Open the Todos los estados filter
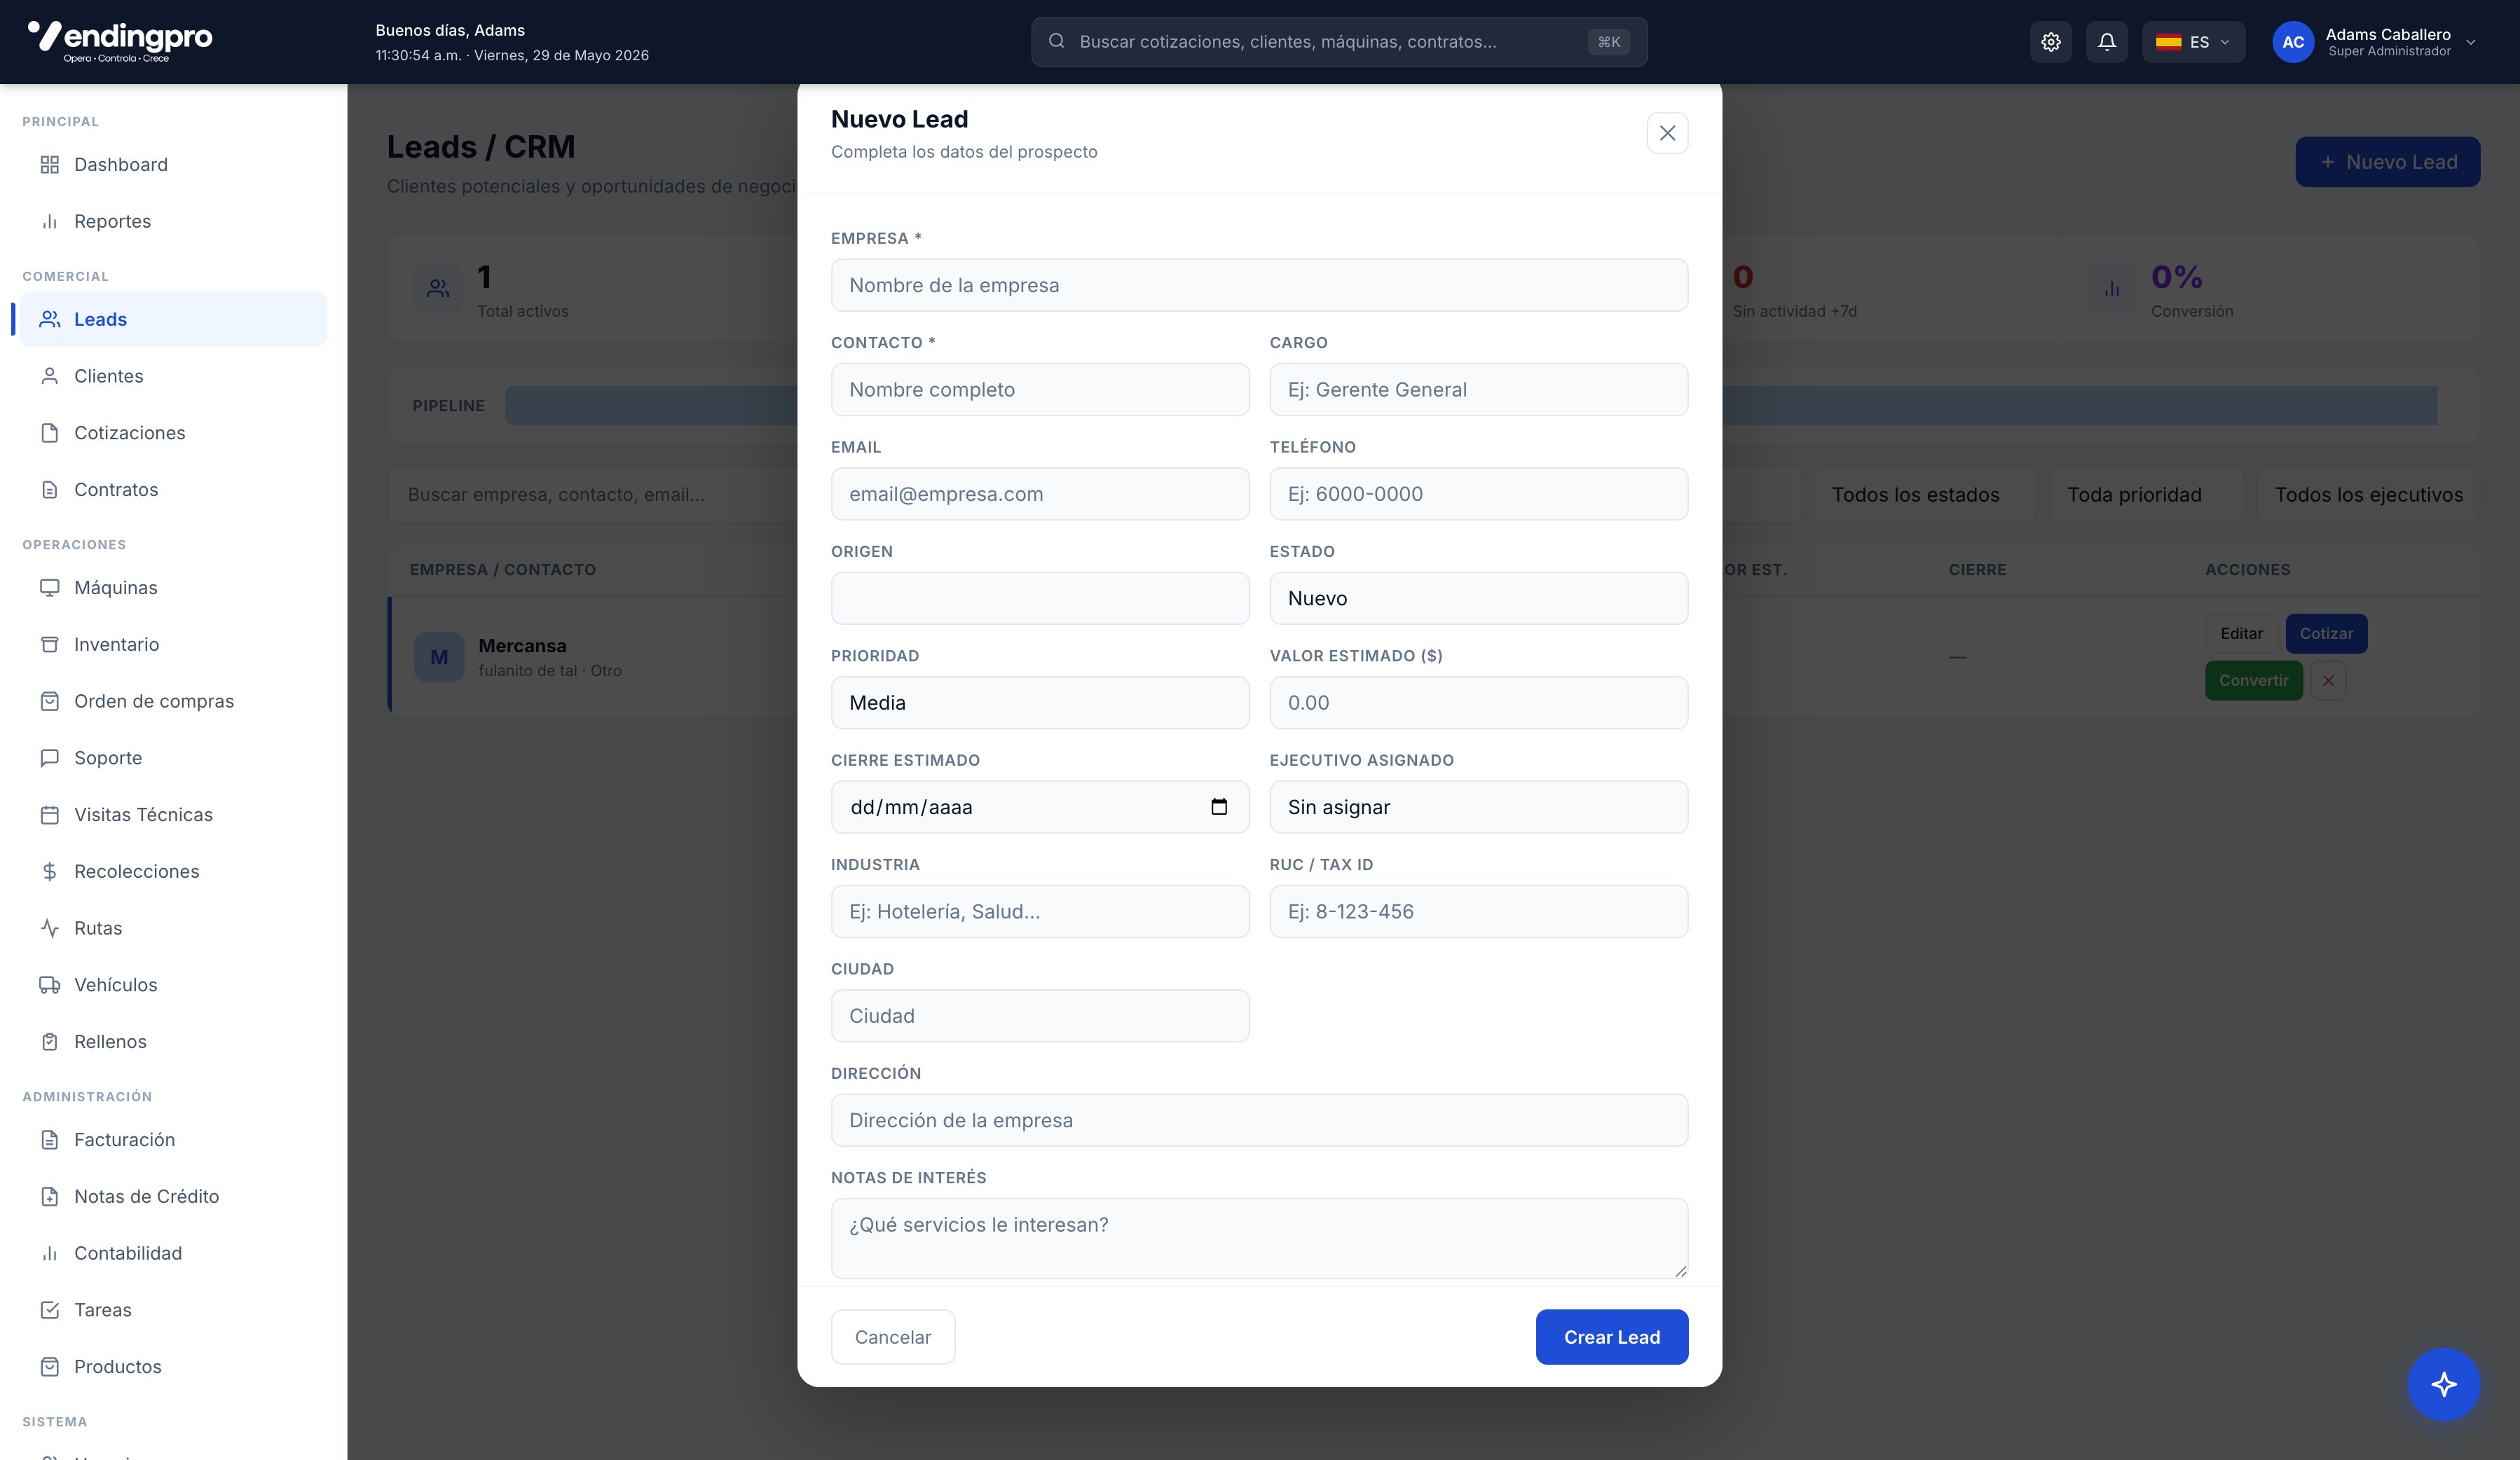 point(1924,494)
